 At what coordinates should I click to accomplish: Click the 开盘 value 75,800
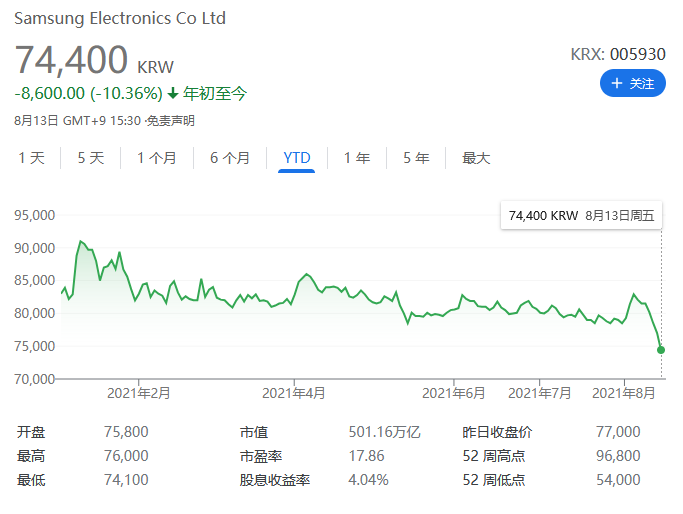click(126, 432)
